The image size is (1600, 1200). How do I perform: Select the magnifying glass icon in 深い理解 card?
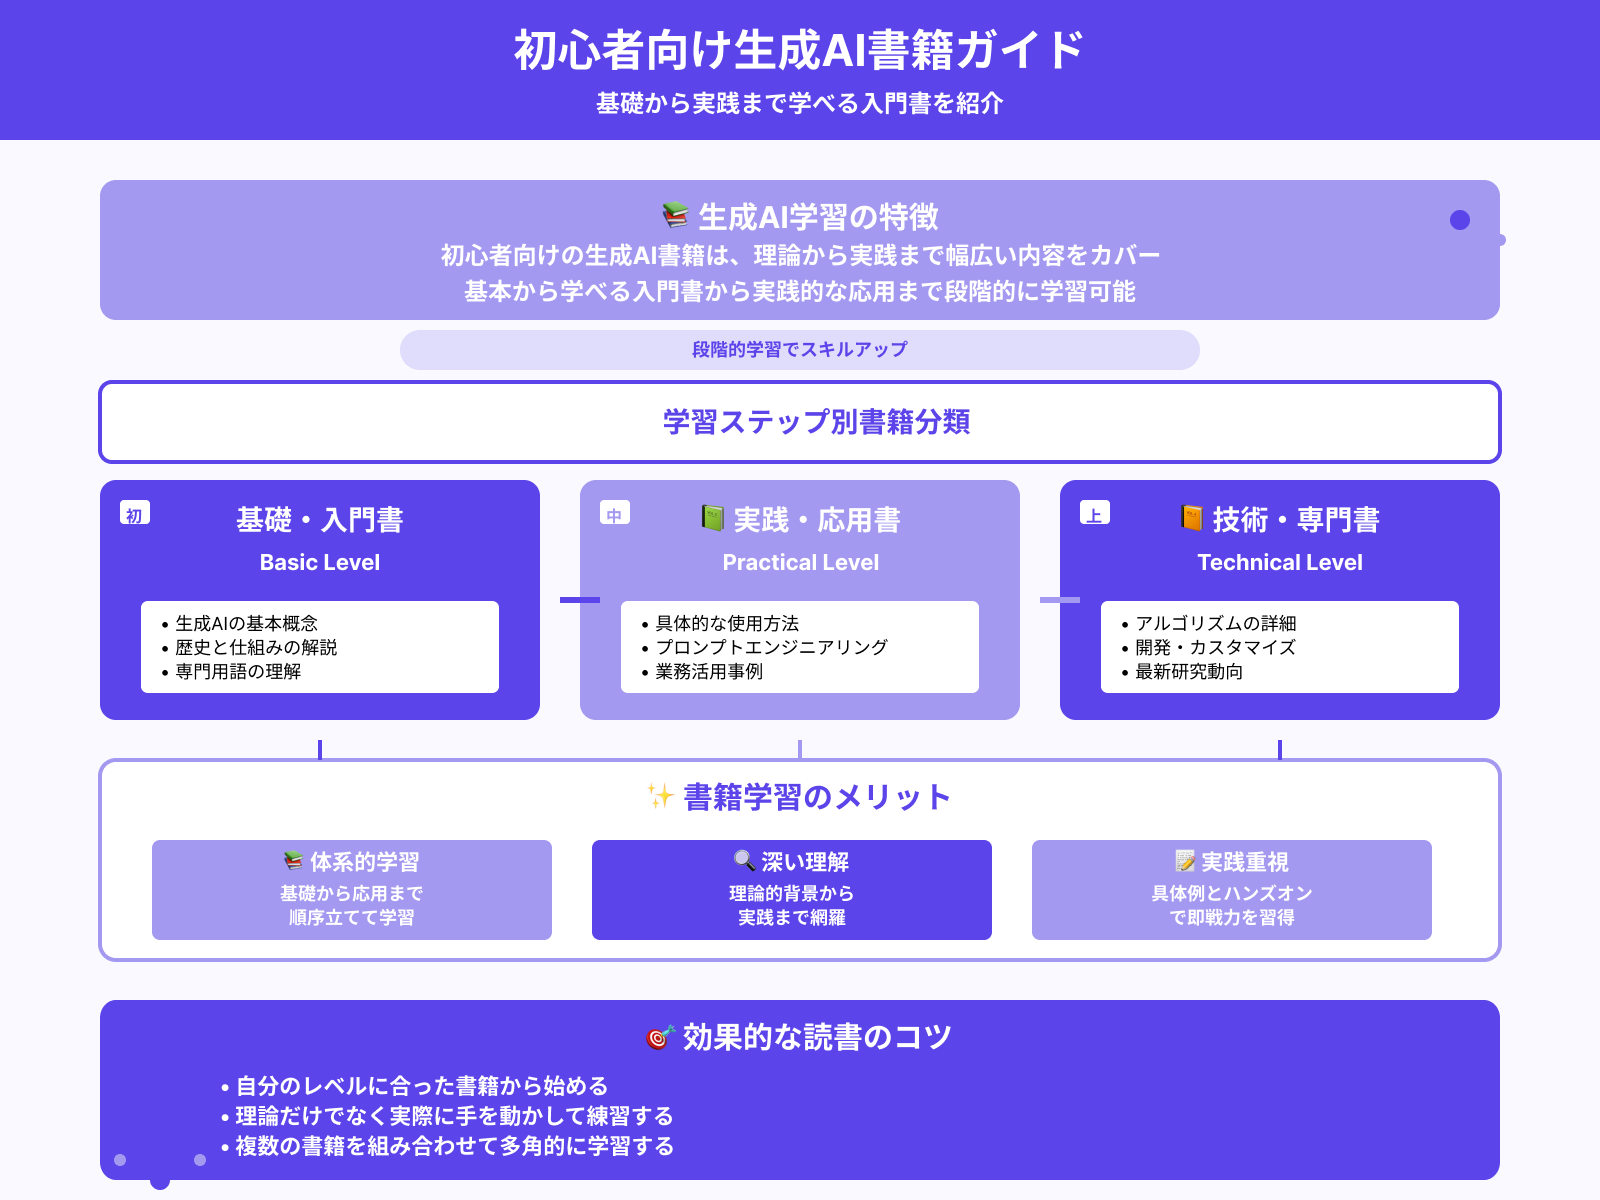[742, 861]
